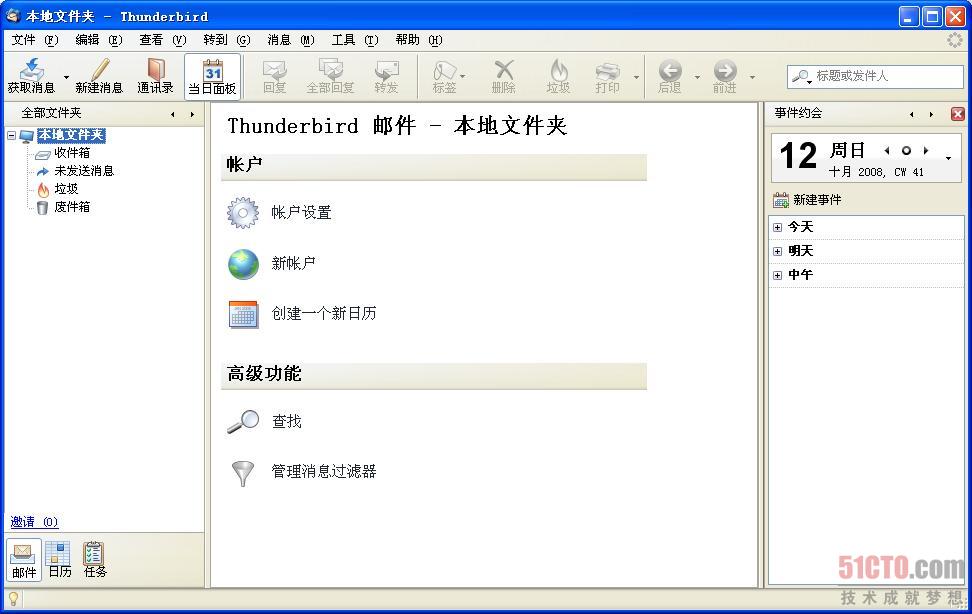
Task: Click the 全部回复 reply-all icon
Action: pyautogui.click(x=330, y=69)
